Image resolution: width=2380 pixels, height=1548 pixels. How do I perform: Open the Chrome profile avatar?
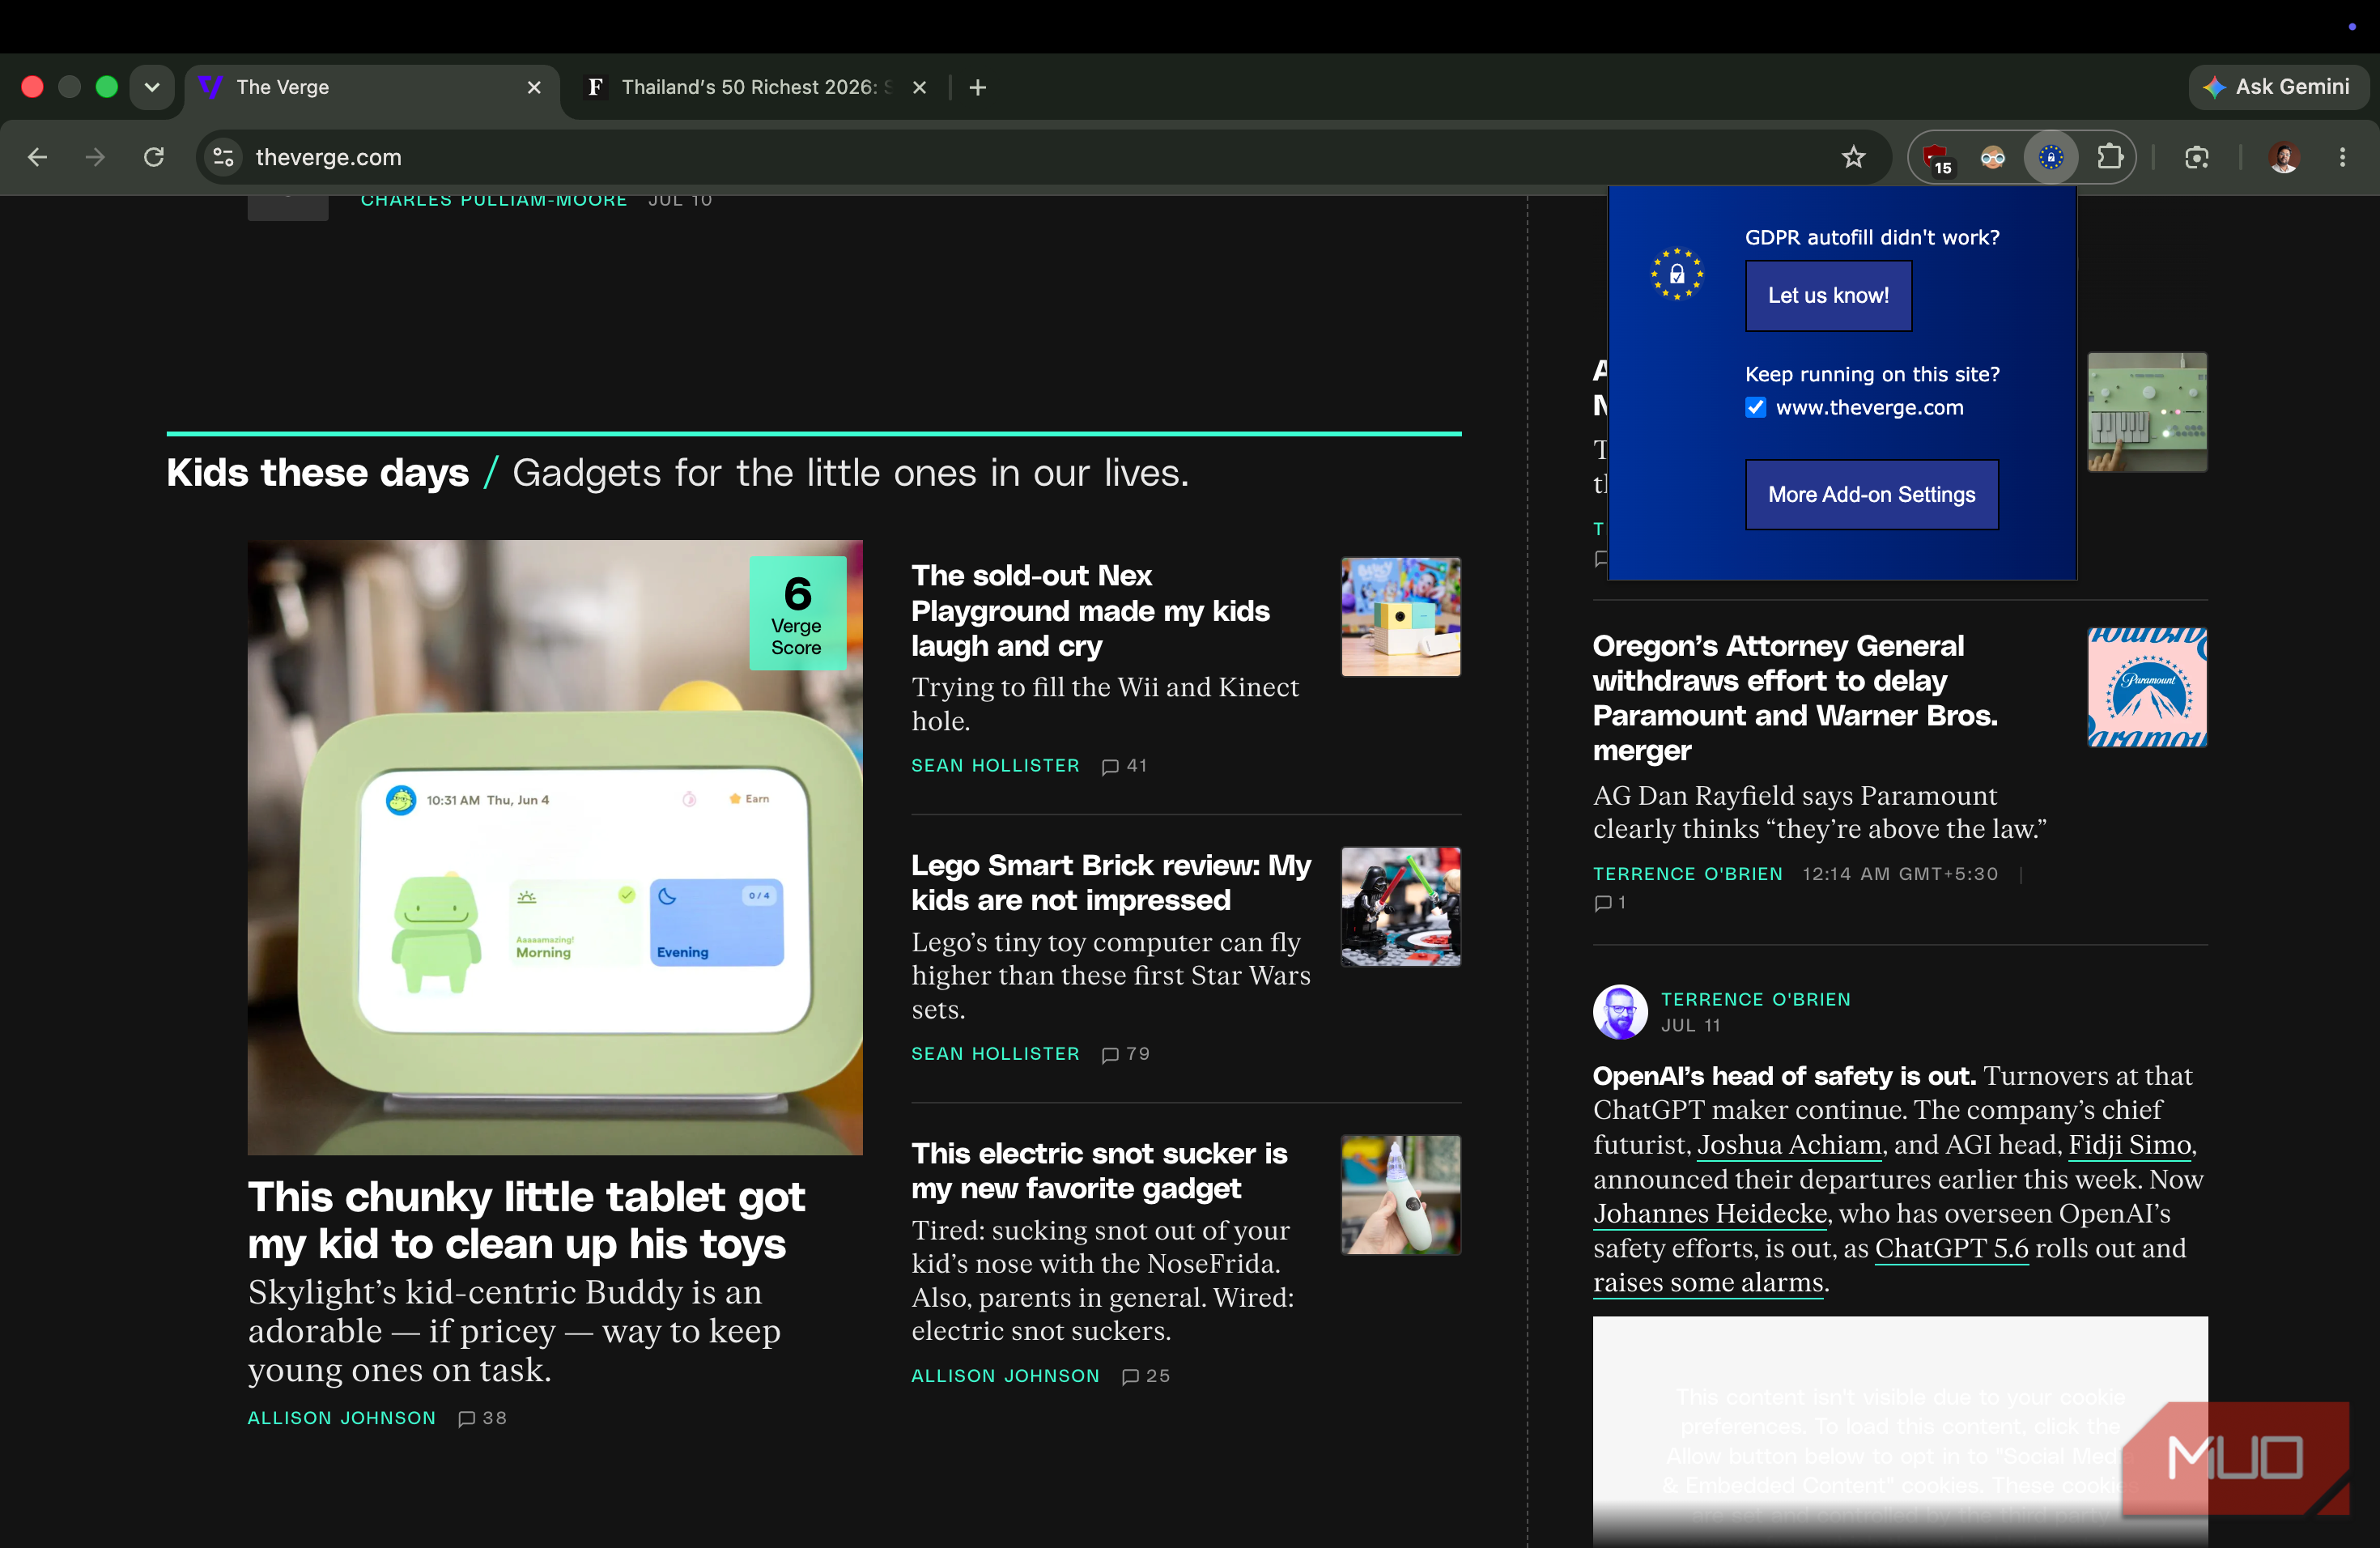point(2283,157)
